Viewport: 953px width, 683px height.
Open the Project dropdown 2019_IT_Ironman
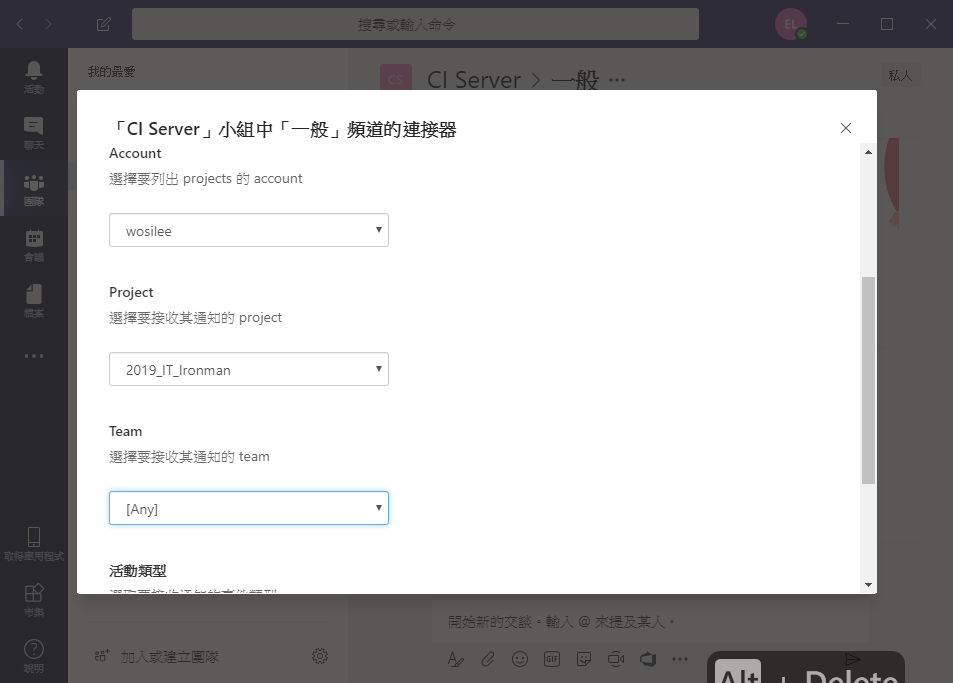tap(249, 369)
